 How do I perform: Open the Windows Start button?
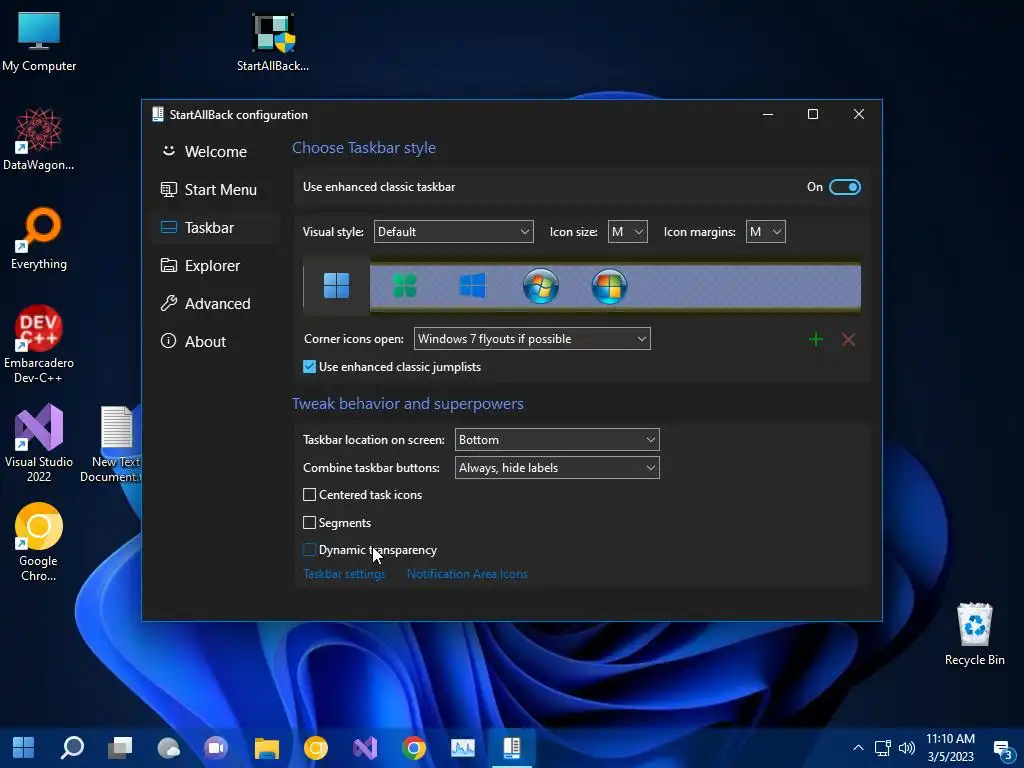[x=24, y=748]
